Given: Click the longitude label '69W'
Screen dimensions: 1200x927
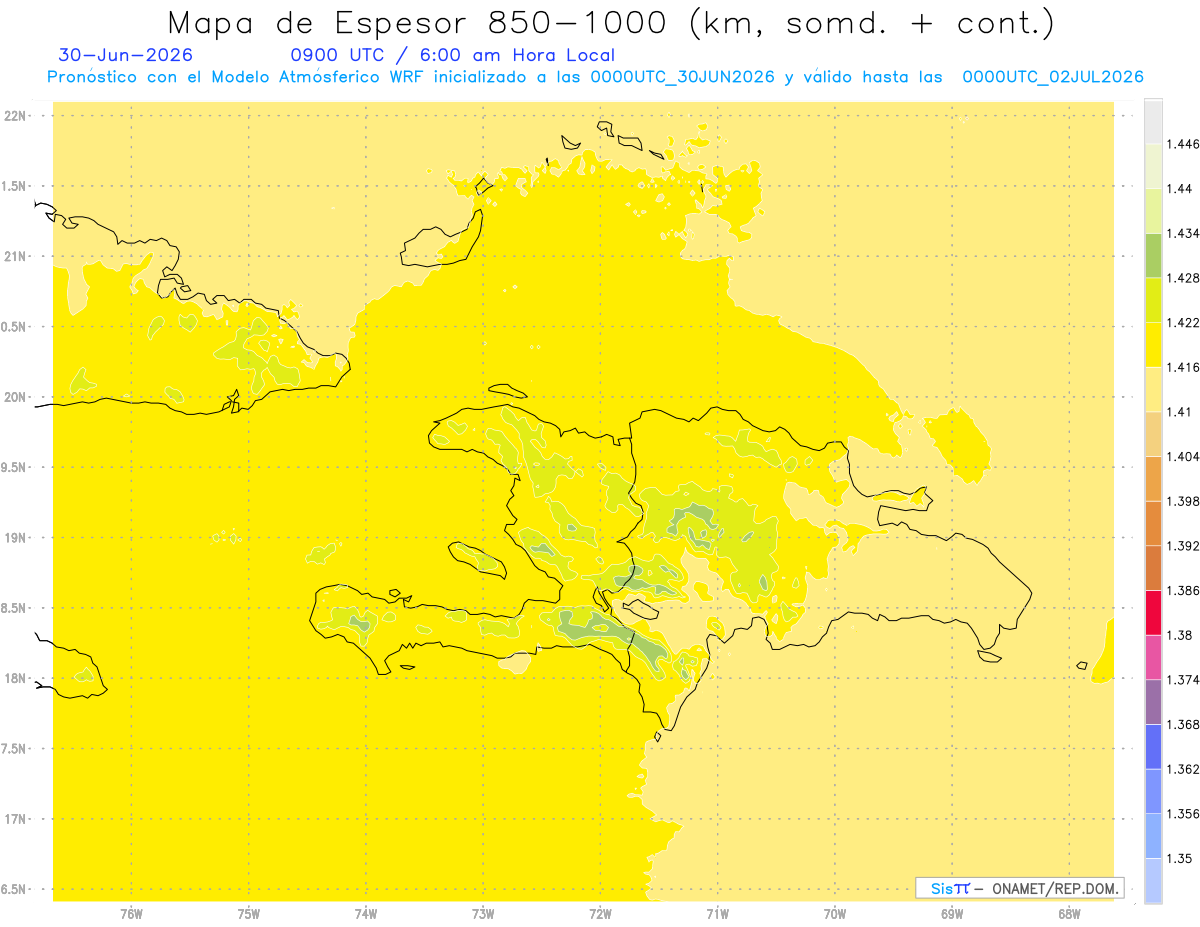Looking at the screenshot, I should [x=952, y=913].
